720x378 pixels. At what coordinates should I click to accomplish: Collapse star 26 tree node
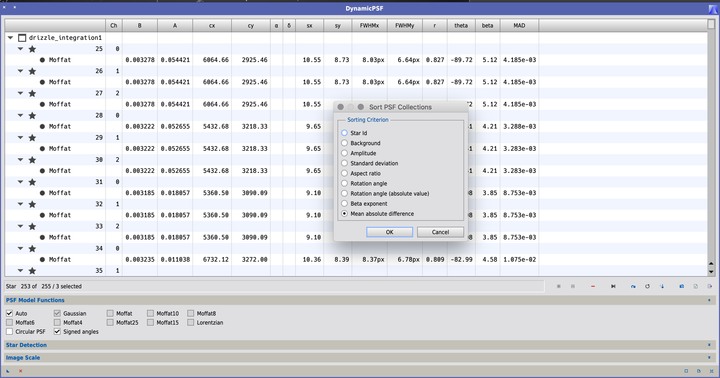20,71
